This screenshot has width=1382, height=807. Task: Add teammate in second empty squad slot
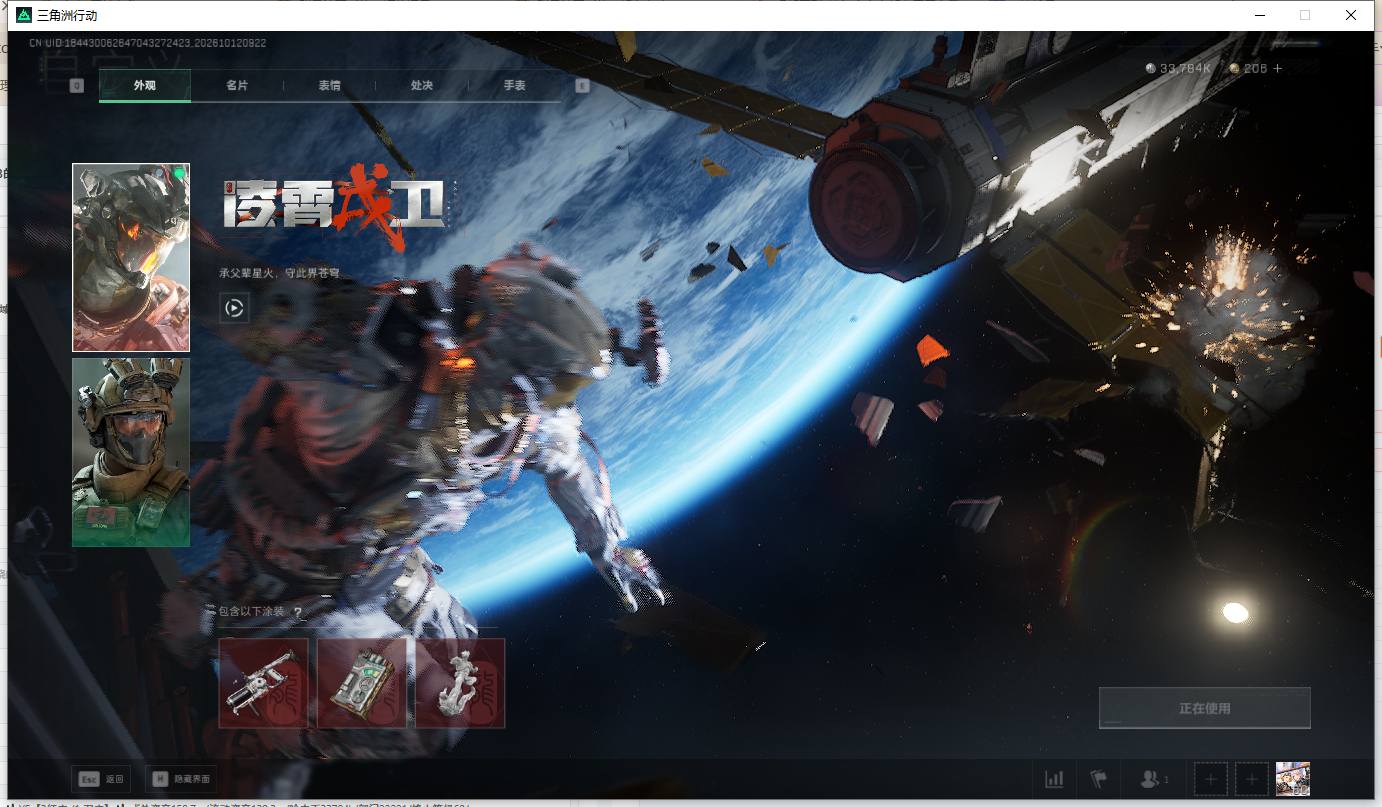coord(1251,779)
